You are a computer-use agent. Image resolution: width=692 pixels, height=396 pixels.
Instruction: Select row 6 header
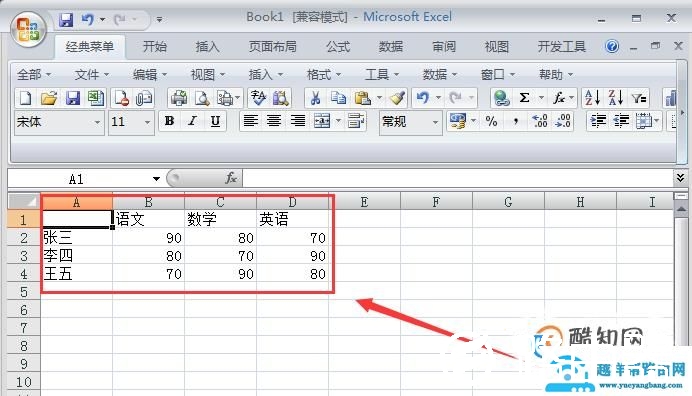click(x=24, y=310)
